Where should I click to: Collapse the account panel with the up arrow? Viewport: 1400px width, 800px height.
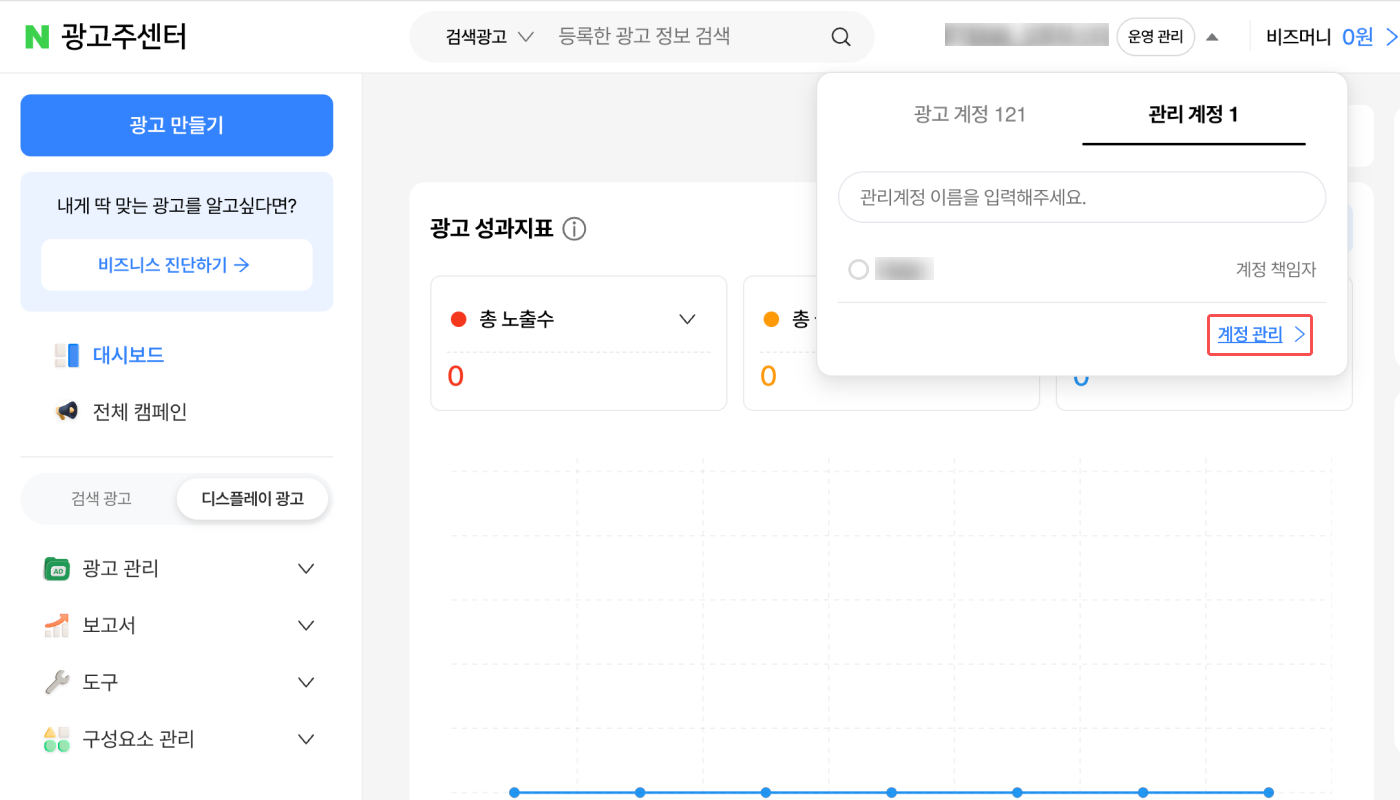tap(1212, 37)
